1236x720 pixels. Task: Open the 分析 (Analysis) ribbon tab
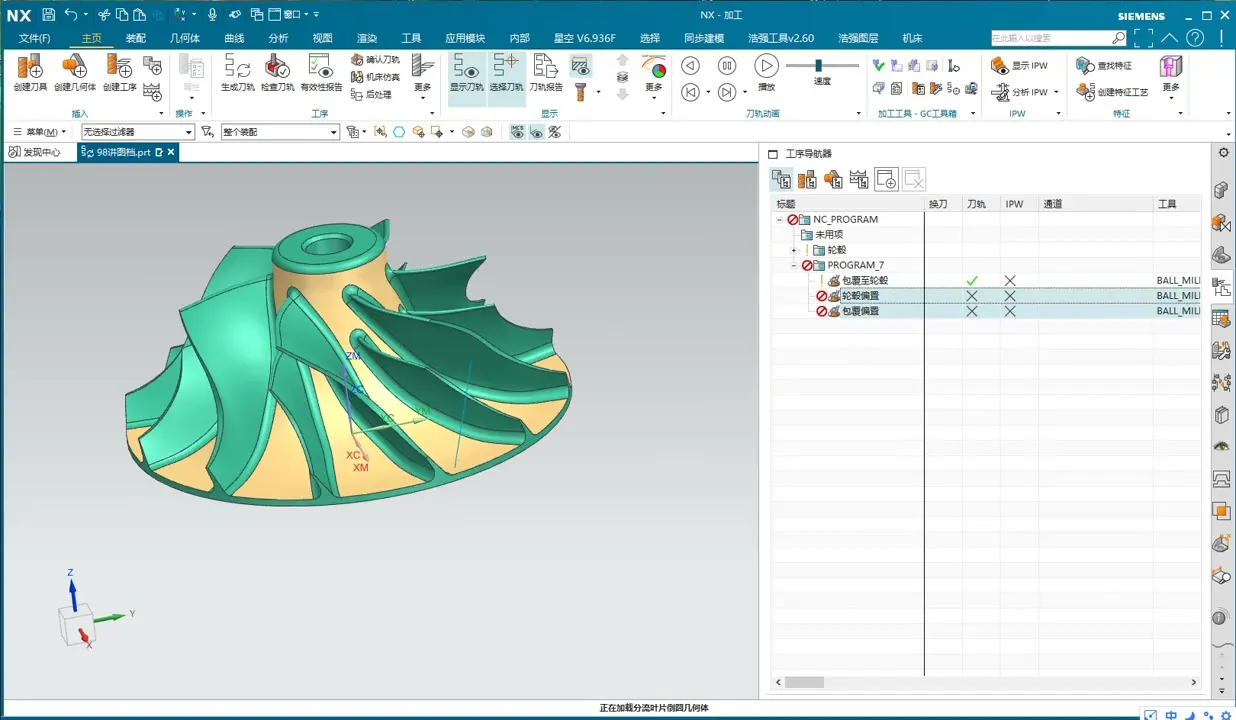pos(278,38)
